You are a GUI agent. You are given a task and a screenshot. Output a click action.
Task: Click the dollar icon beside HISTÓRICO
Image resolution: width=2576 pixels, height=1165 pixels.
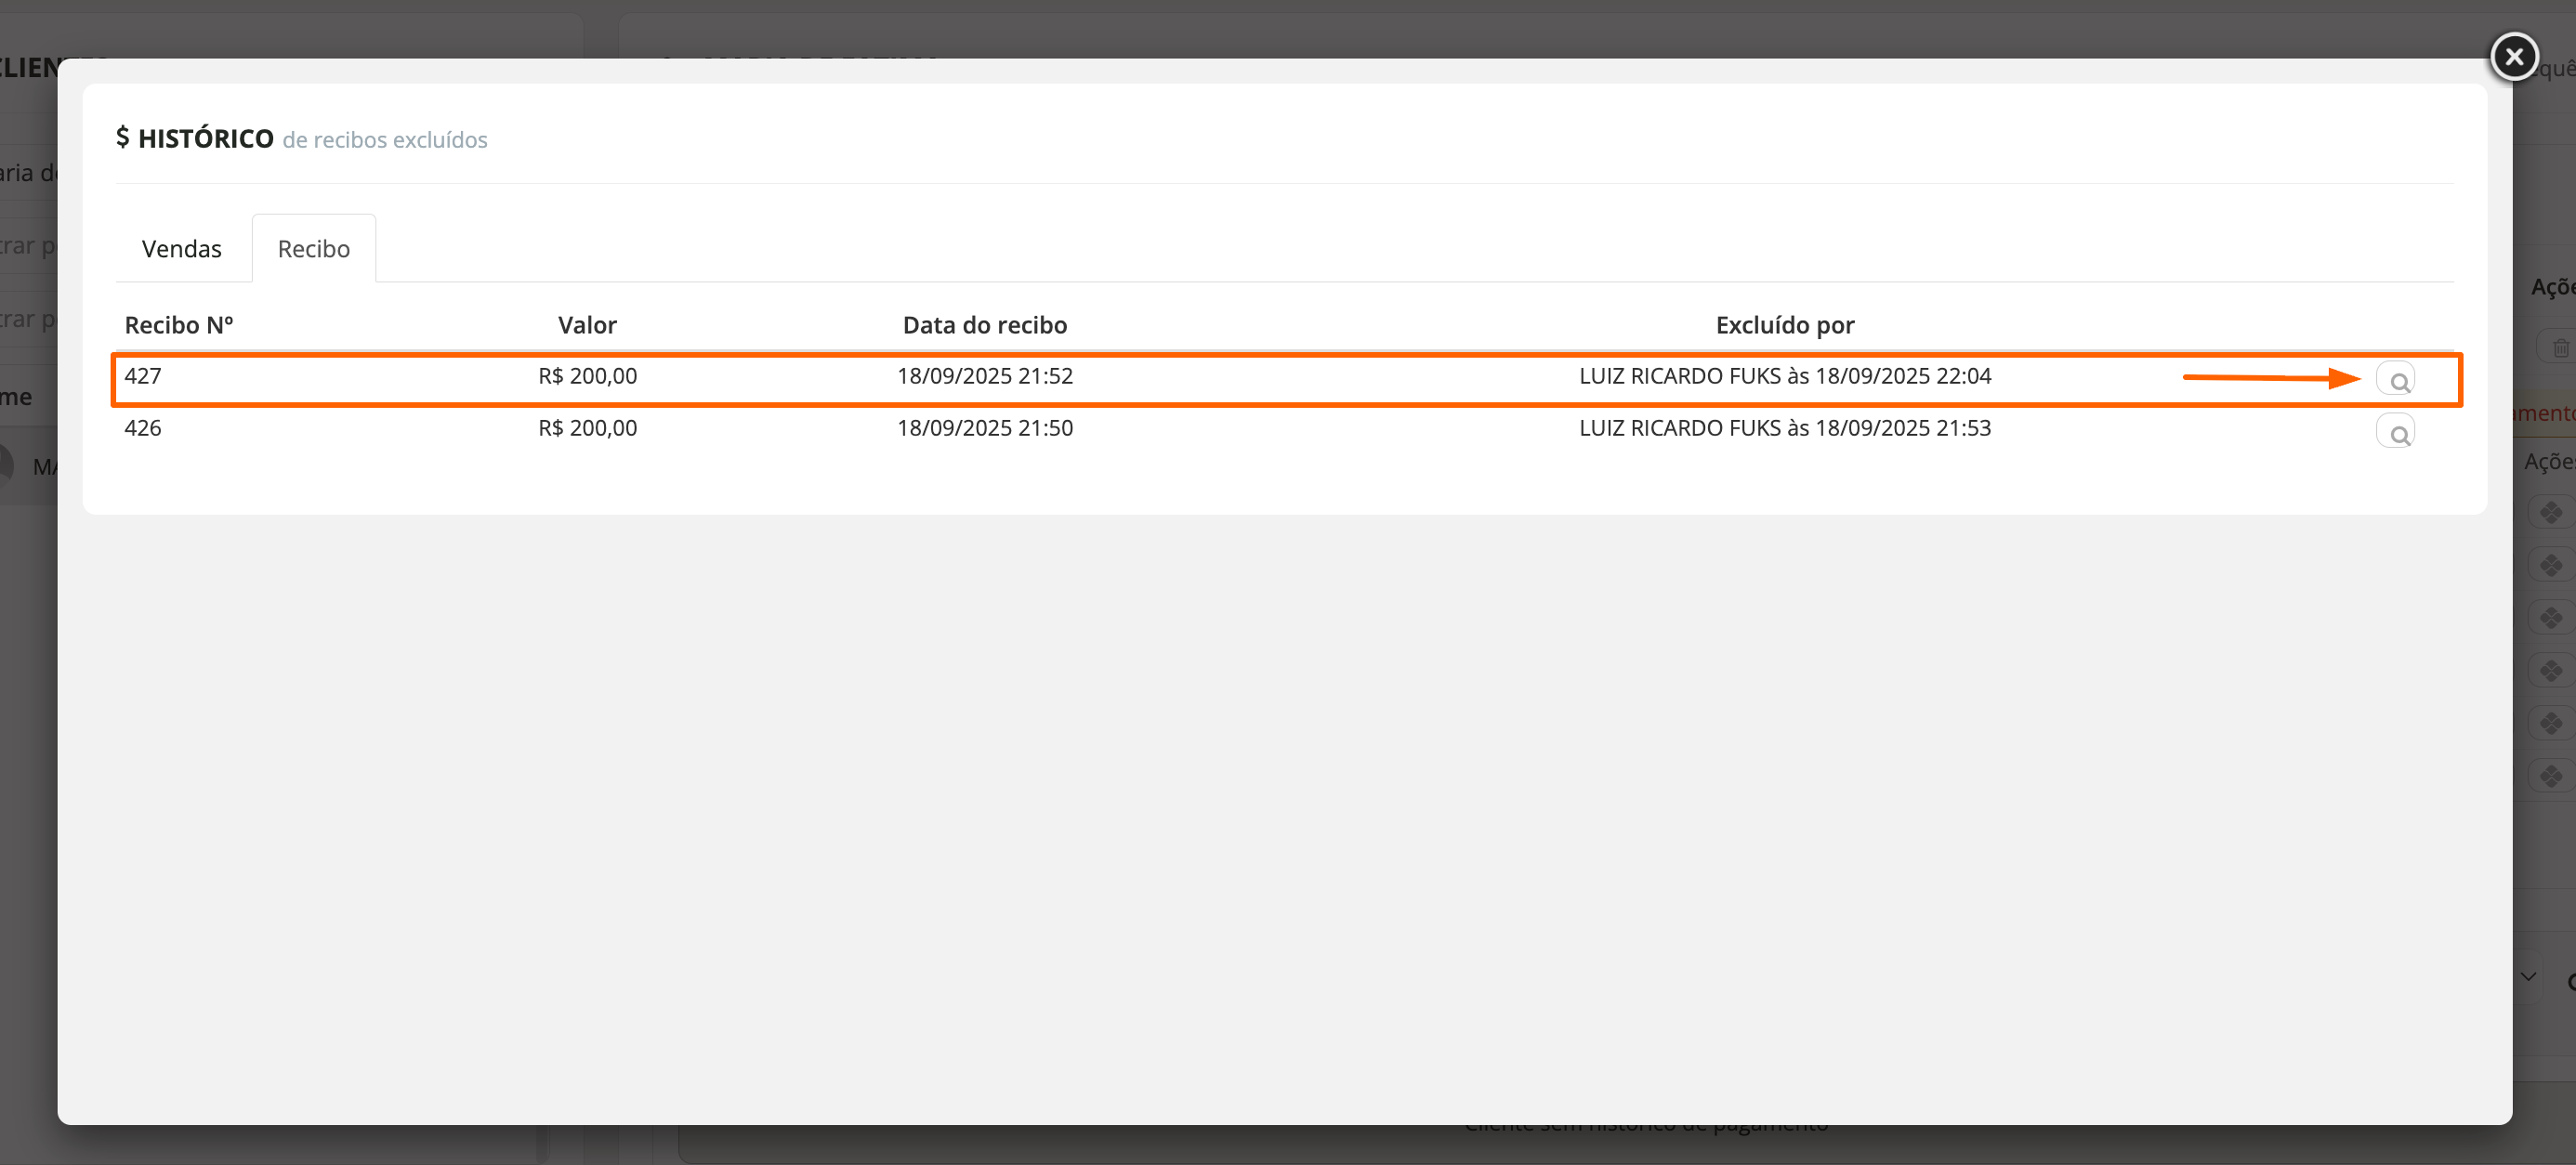click(x=122, y=137)
